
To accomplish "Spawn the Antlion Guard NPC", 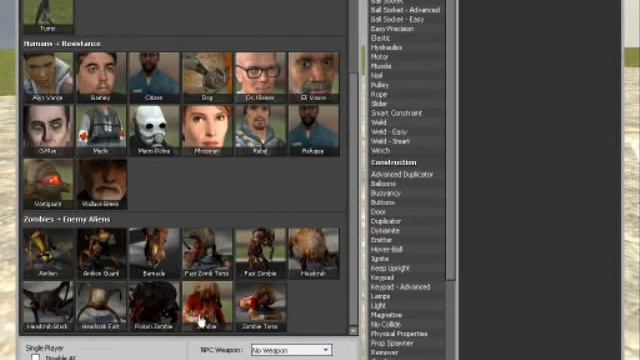I will point(101,253).
